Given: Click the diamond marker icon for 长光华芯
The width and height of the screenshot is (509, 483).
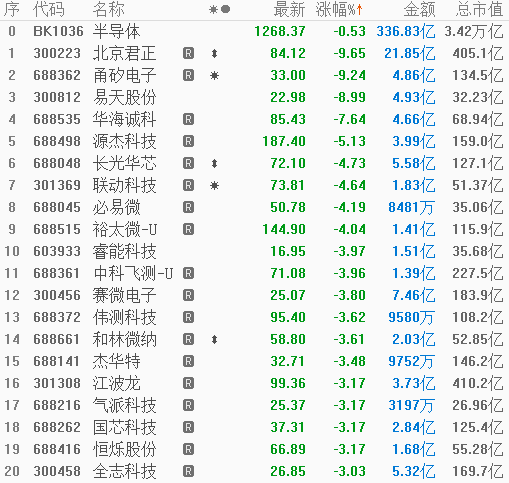Looking at the screenshot, I should pyautogui.click(x=214, y=163).
